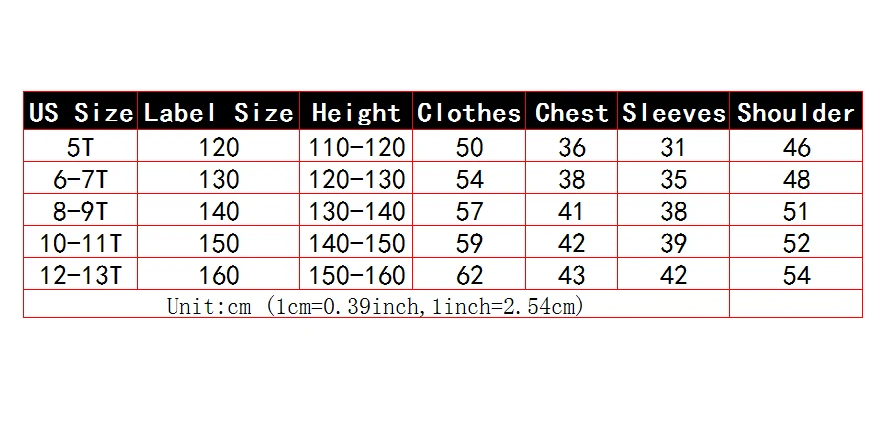Click the 10-11T size cell
885x421 pixels.
(80, 243)
